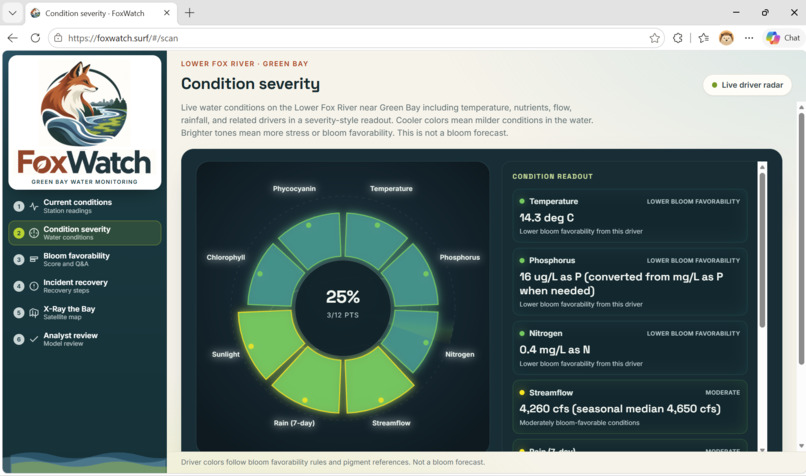
Task: Select the Streamflow radar wedge
Action: pos(374,383)
